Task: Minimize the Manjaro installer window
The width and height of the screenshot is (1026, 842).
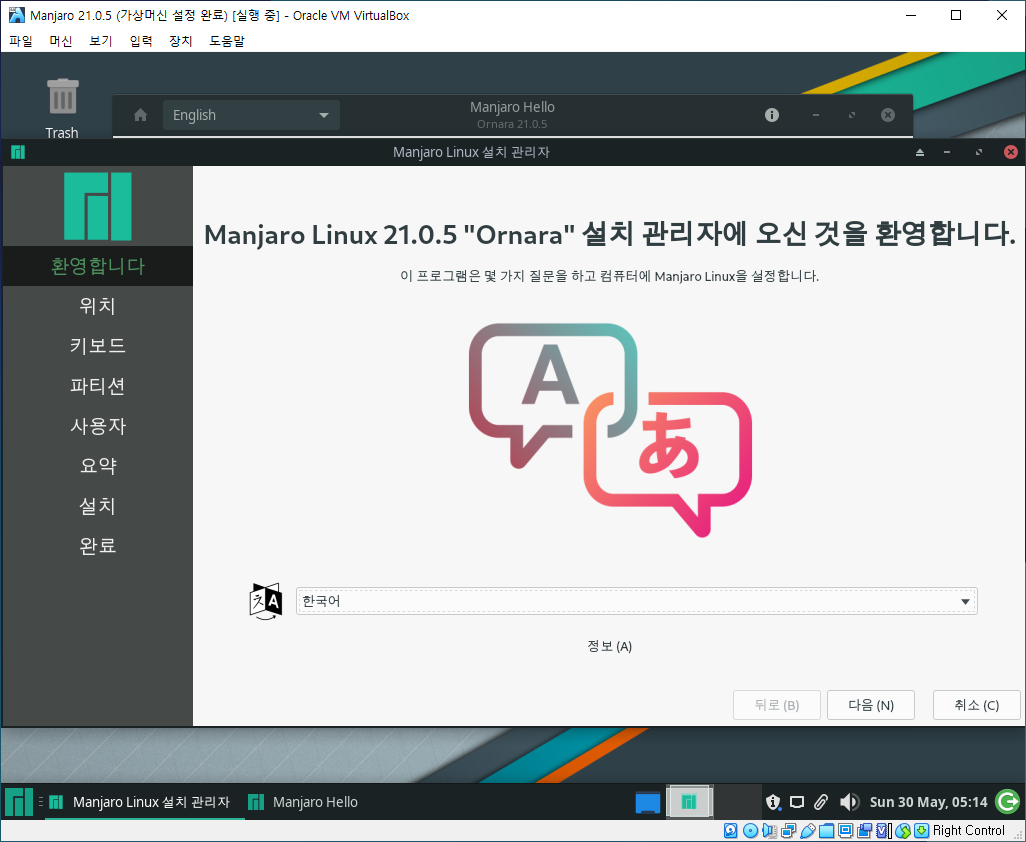Action: point(947,152)
